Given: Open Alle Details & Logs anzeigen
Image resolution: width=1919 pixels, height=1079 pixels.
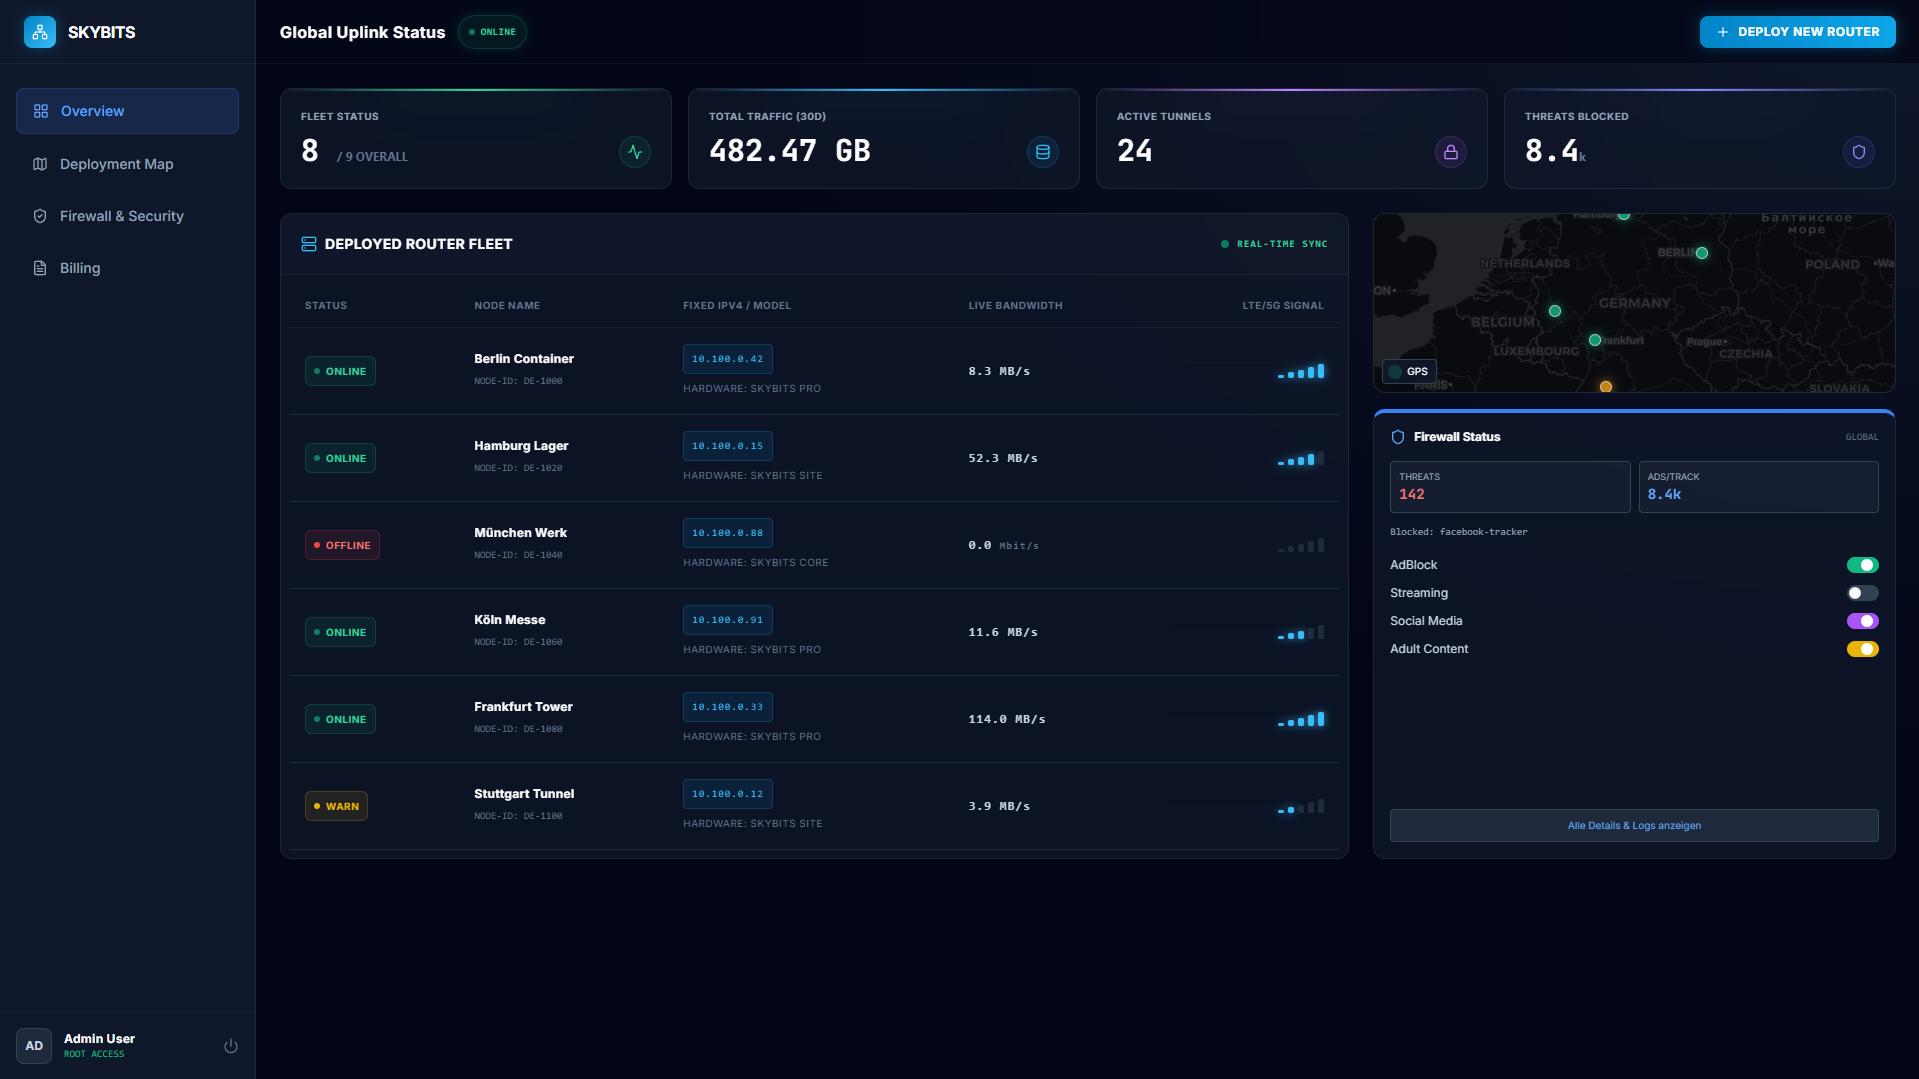Looking at the screenshot, I should pos(1634,825).
